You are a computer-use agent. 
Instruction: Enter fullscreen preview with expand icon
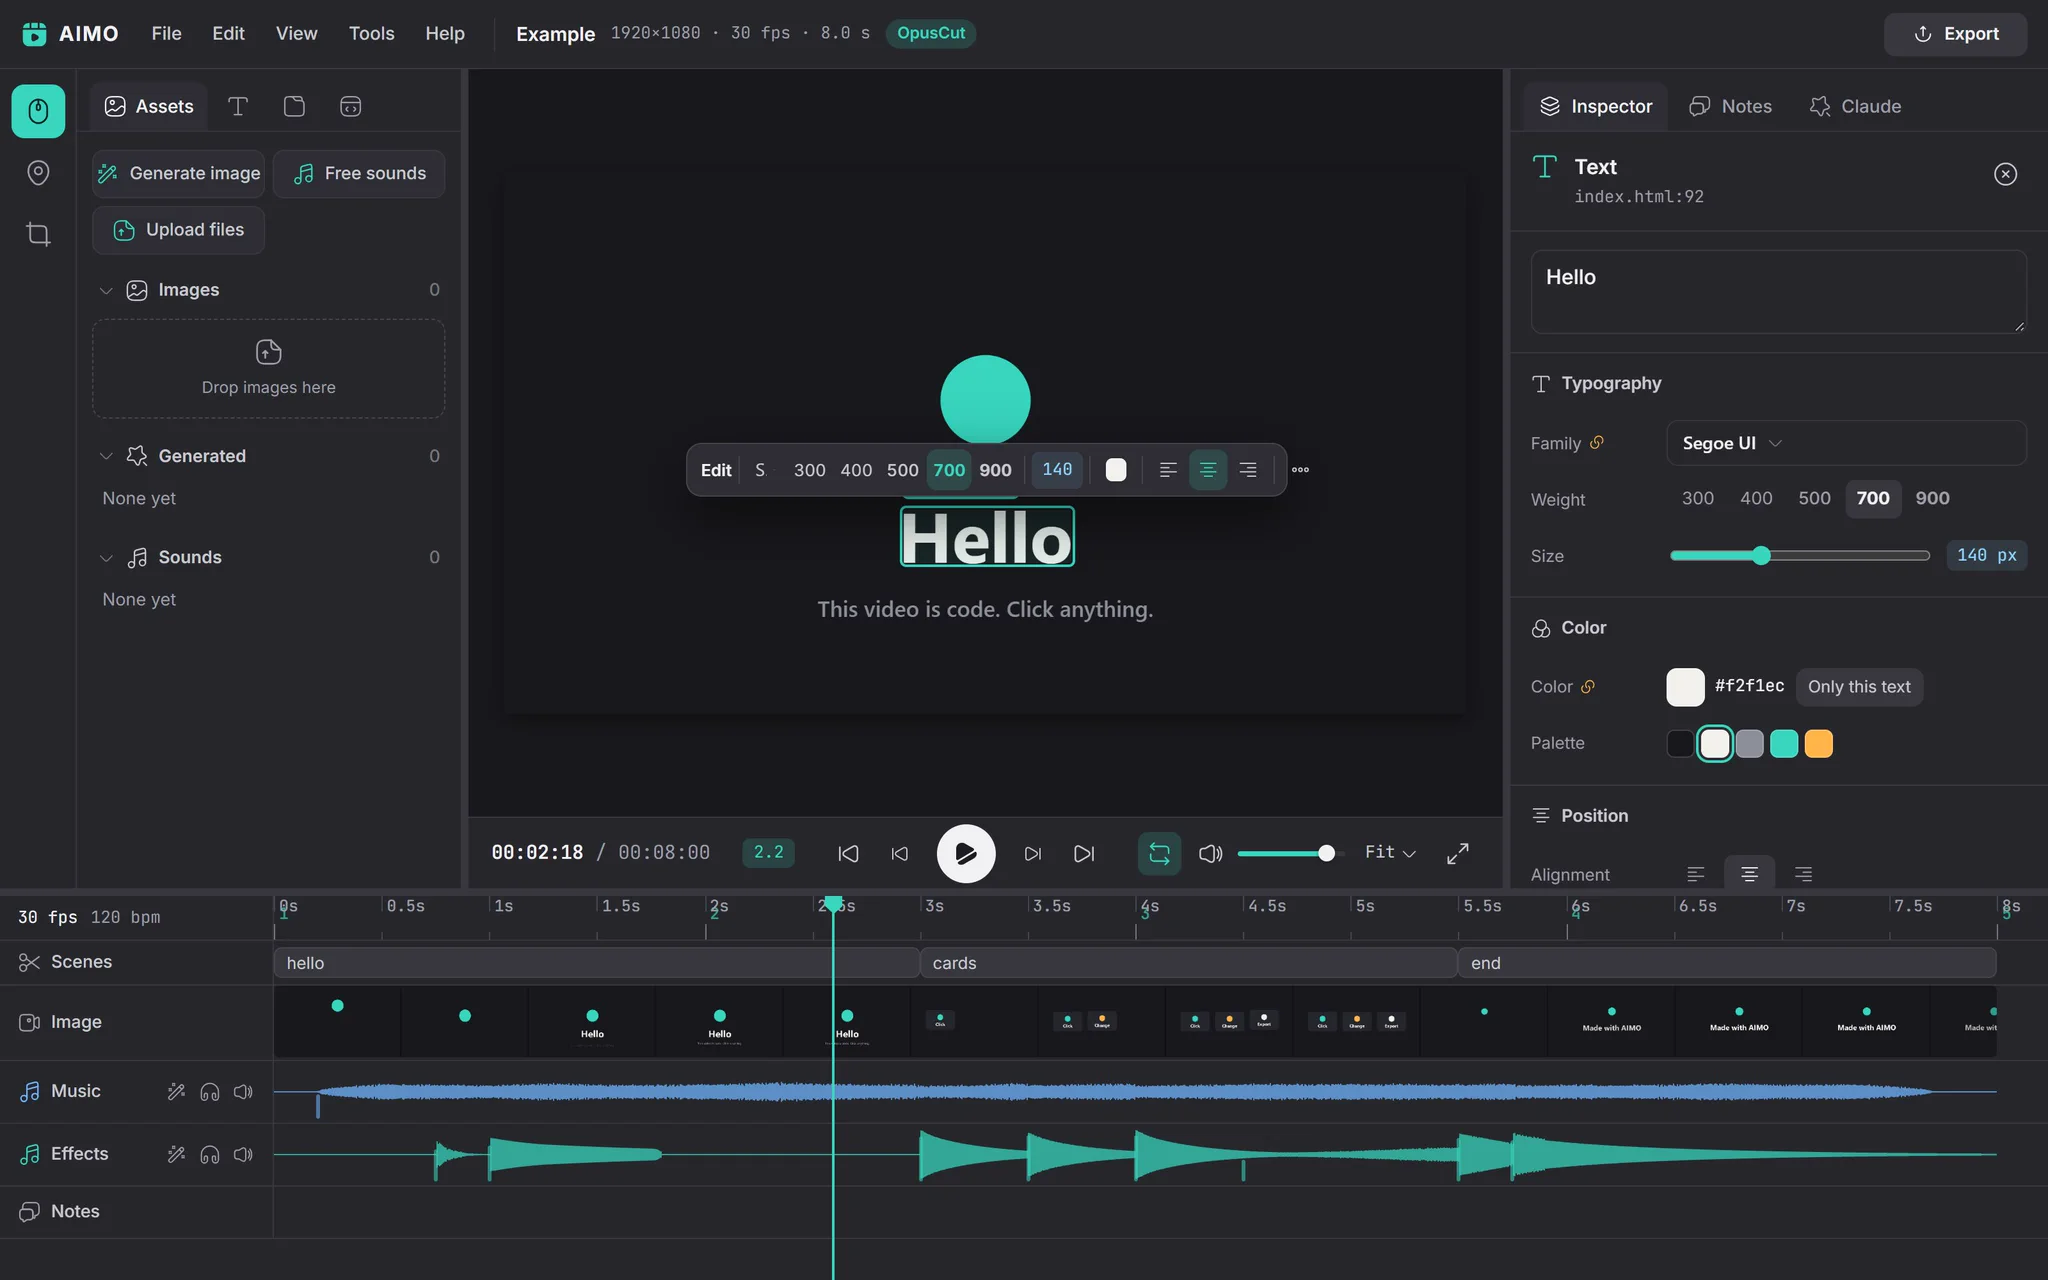[x=1458, y=853]
